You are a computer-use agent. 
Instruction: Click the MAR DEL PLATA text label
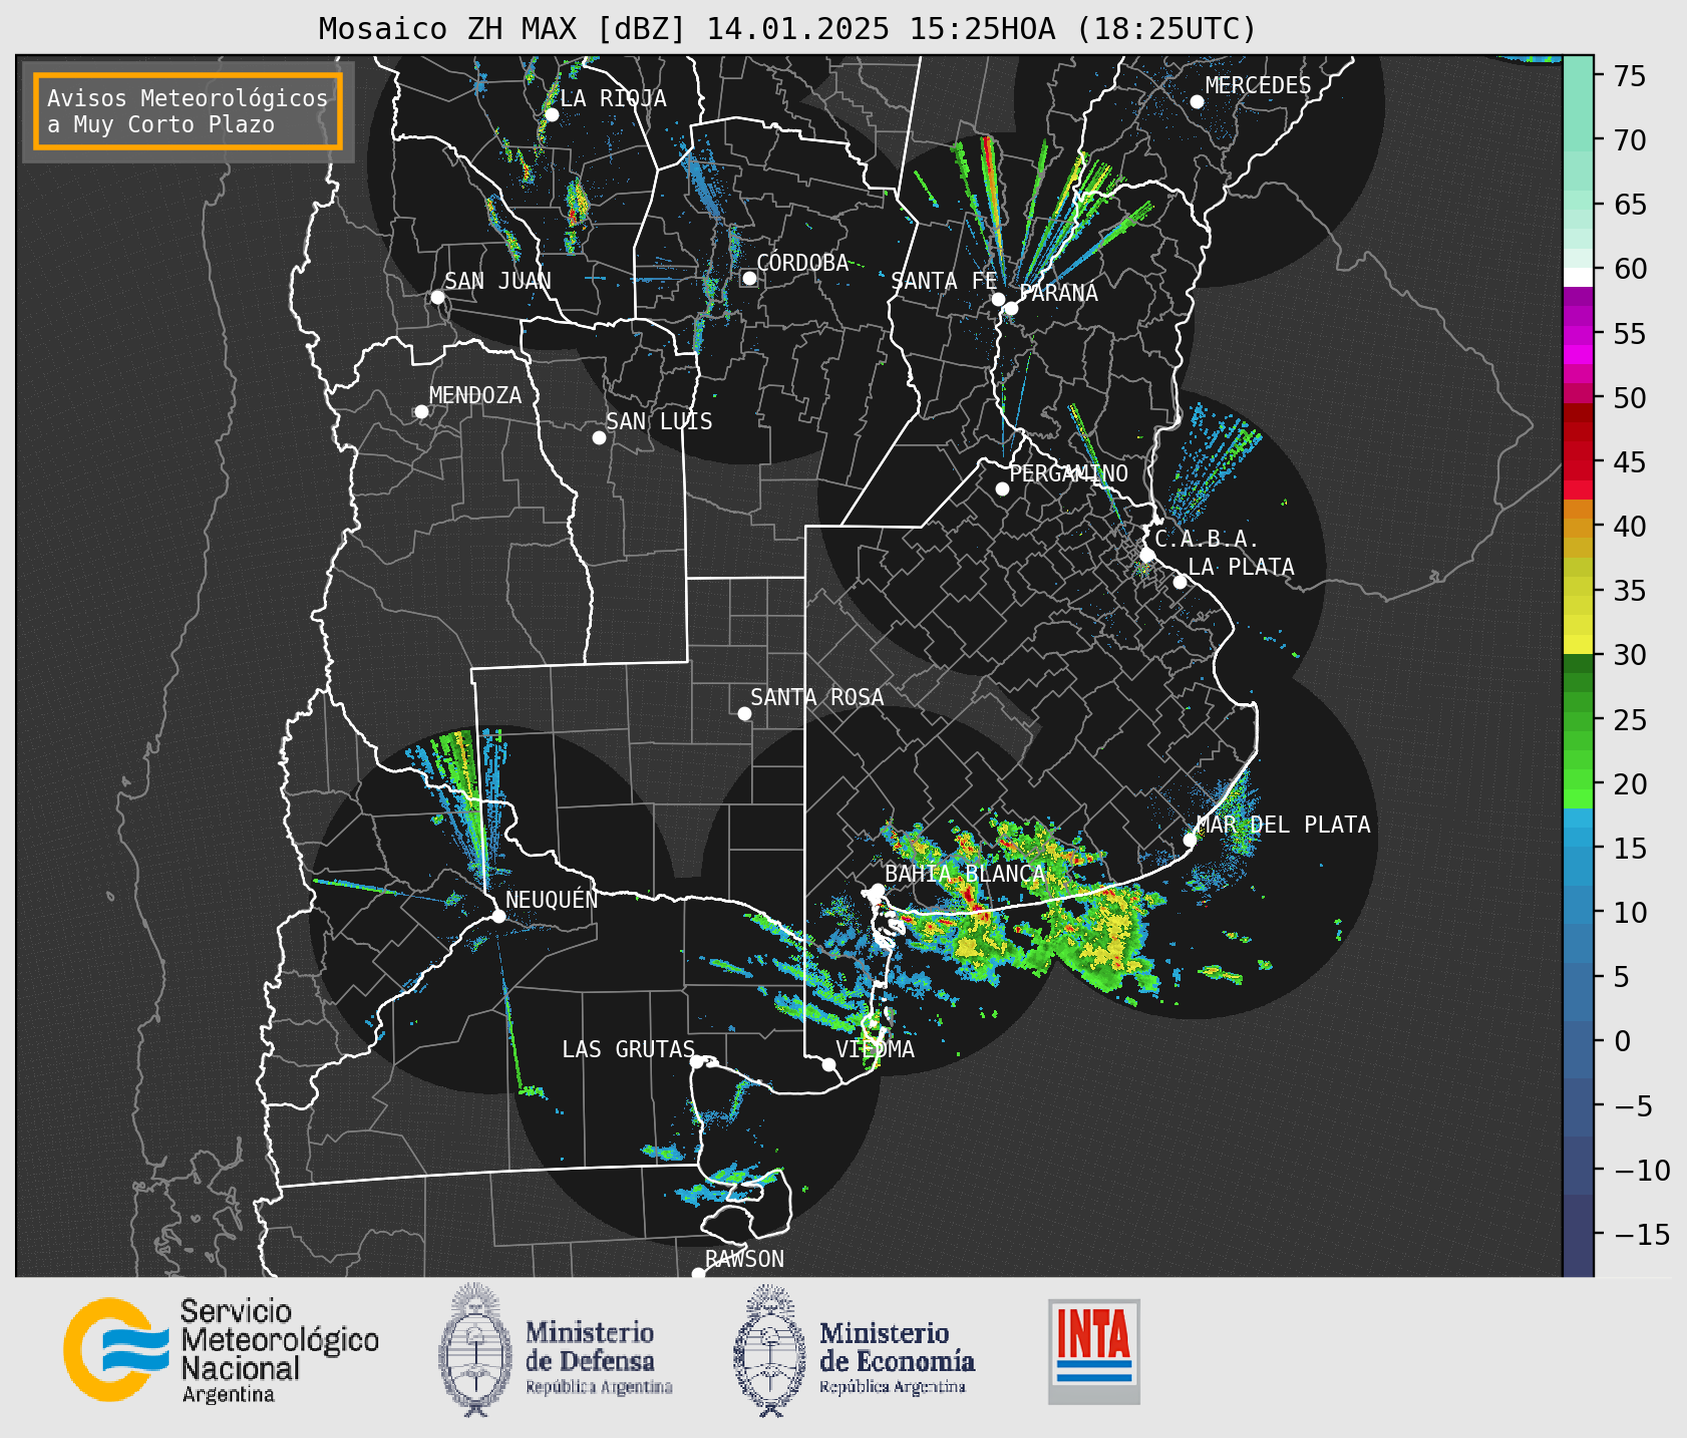point(1284,825)
